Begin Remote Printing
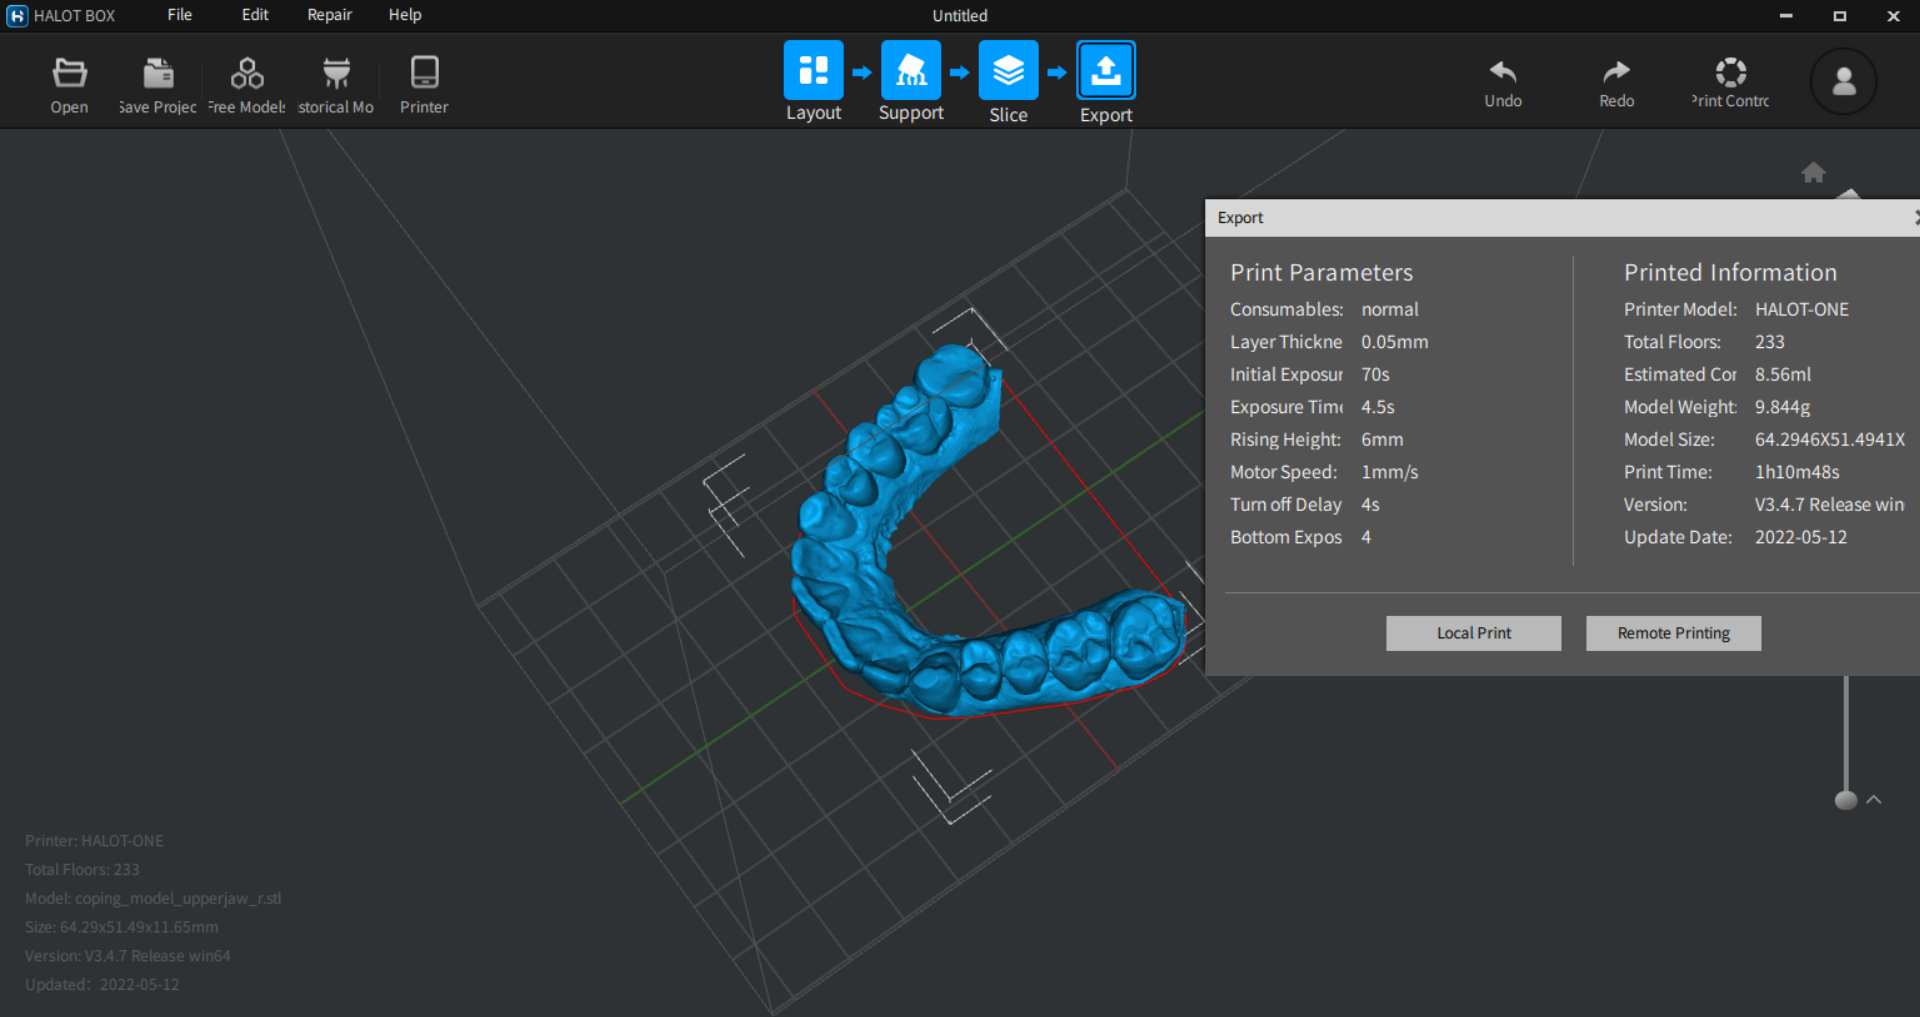Screen dimensions: 1920x1017 (x=1673, y=632)
